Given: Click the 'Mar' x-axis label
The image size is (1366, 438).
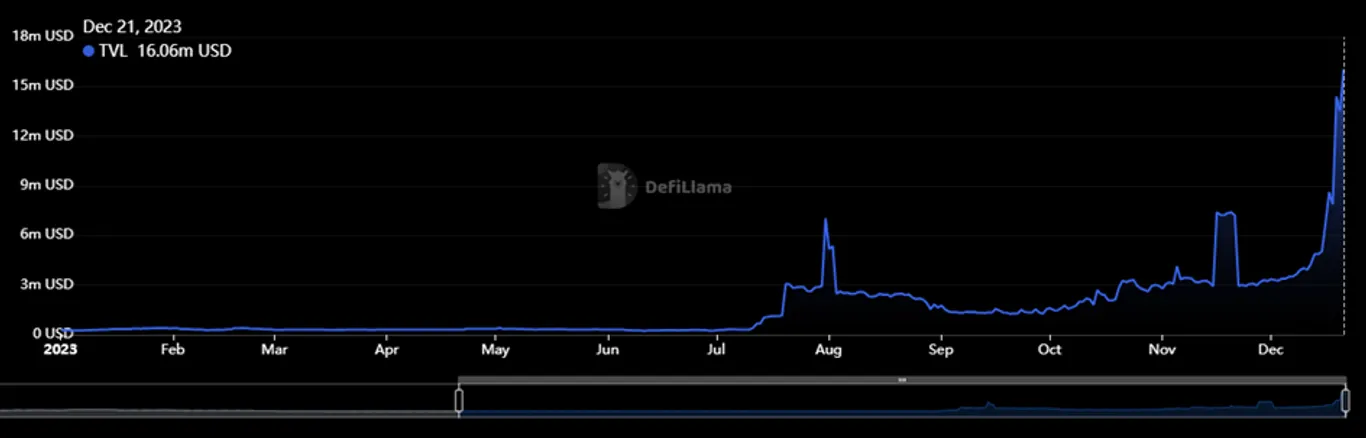Looking at the screenshot, I should [x=275, y=350].
